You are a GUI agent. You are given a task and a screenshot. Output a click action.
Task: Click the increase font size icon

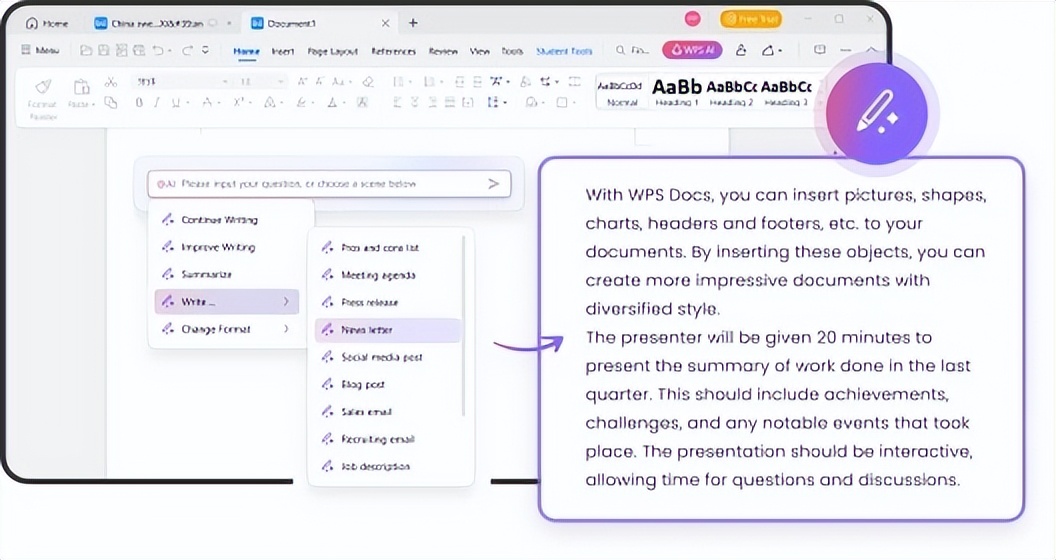tap(302, 81)
